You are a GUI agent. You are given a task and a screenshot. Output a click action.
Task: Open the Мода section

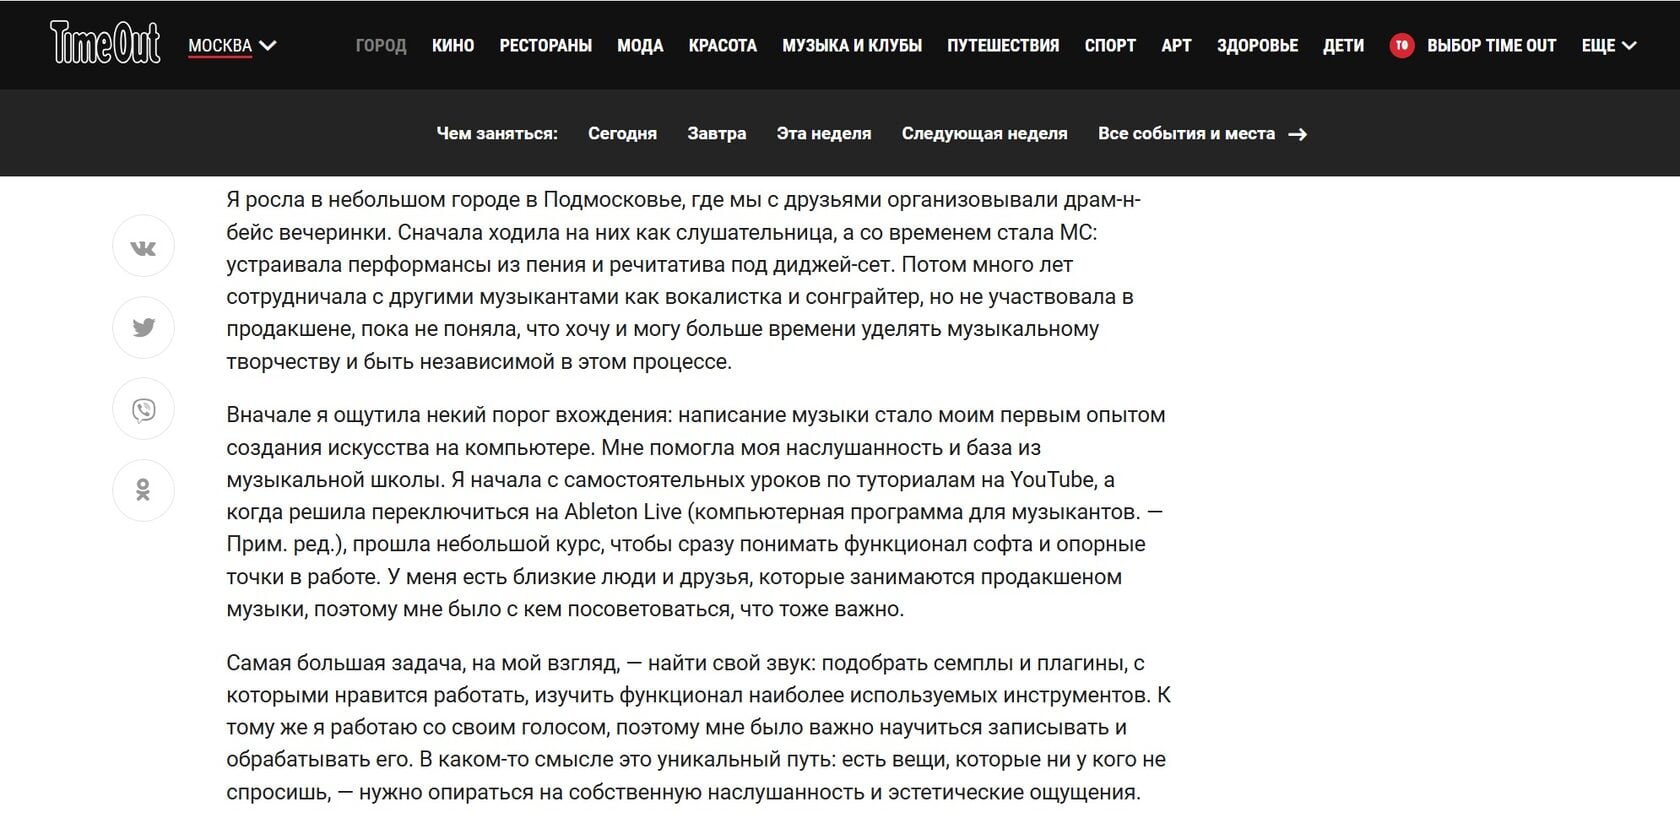(640, 45)
